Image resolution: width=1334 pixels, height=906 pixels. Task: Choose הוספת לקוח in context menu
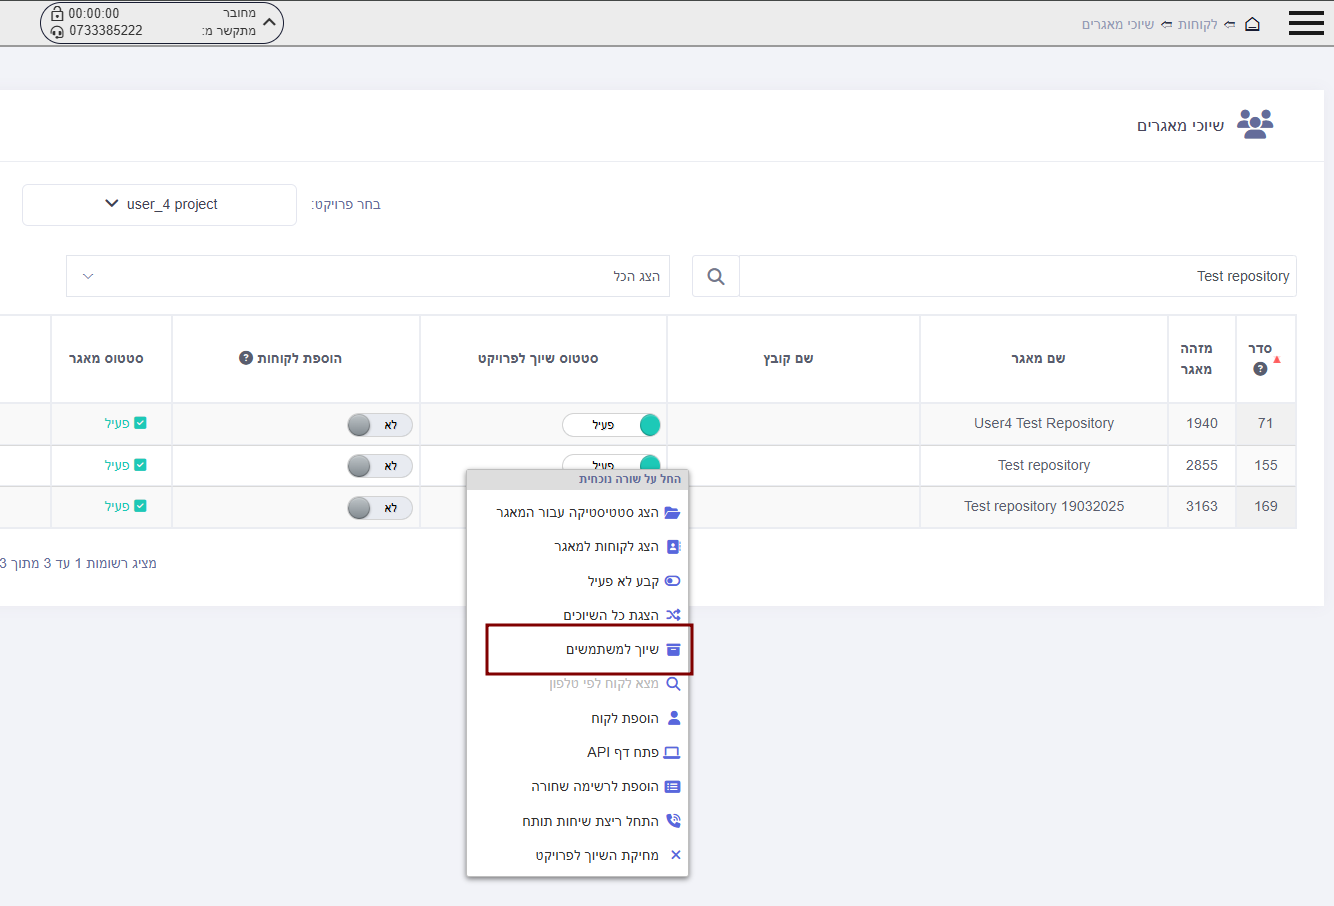tap(624, 718)
